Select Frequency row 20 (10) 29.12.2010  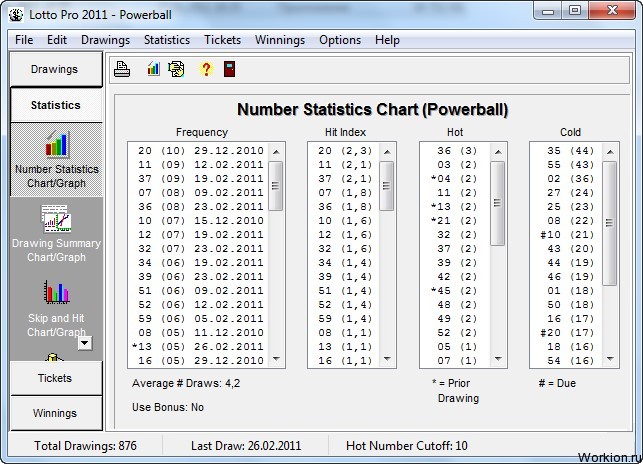coord(199,151)
